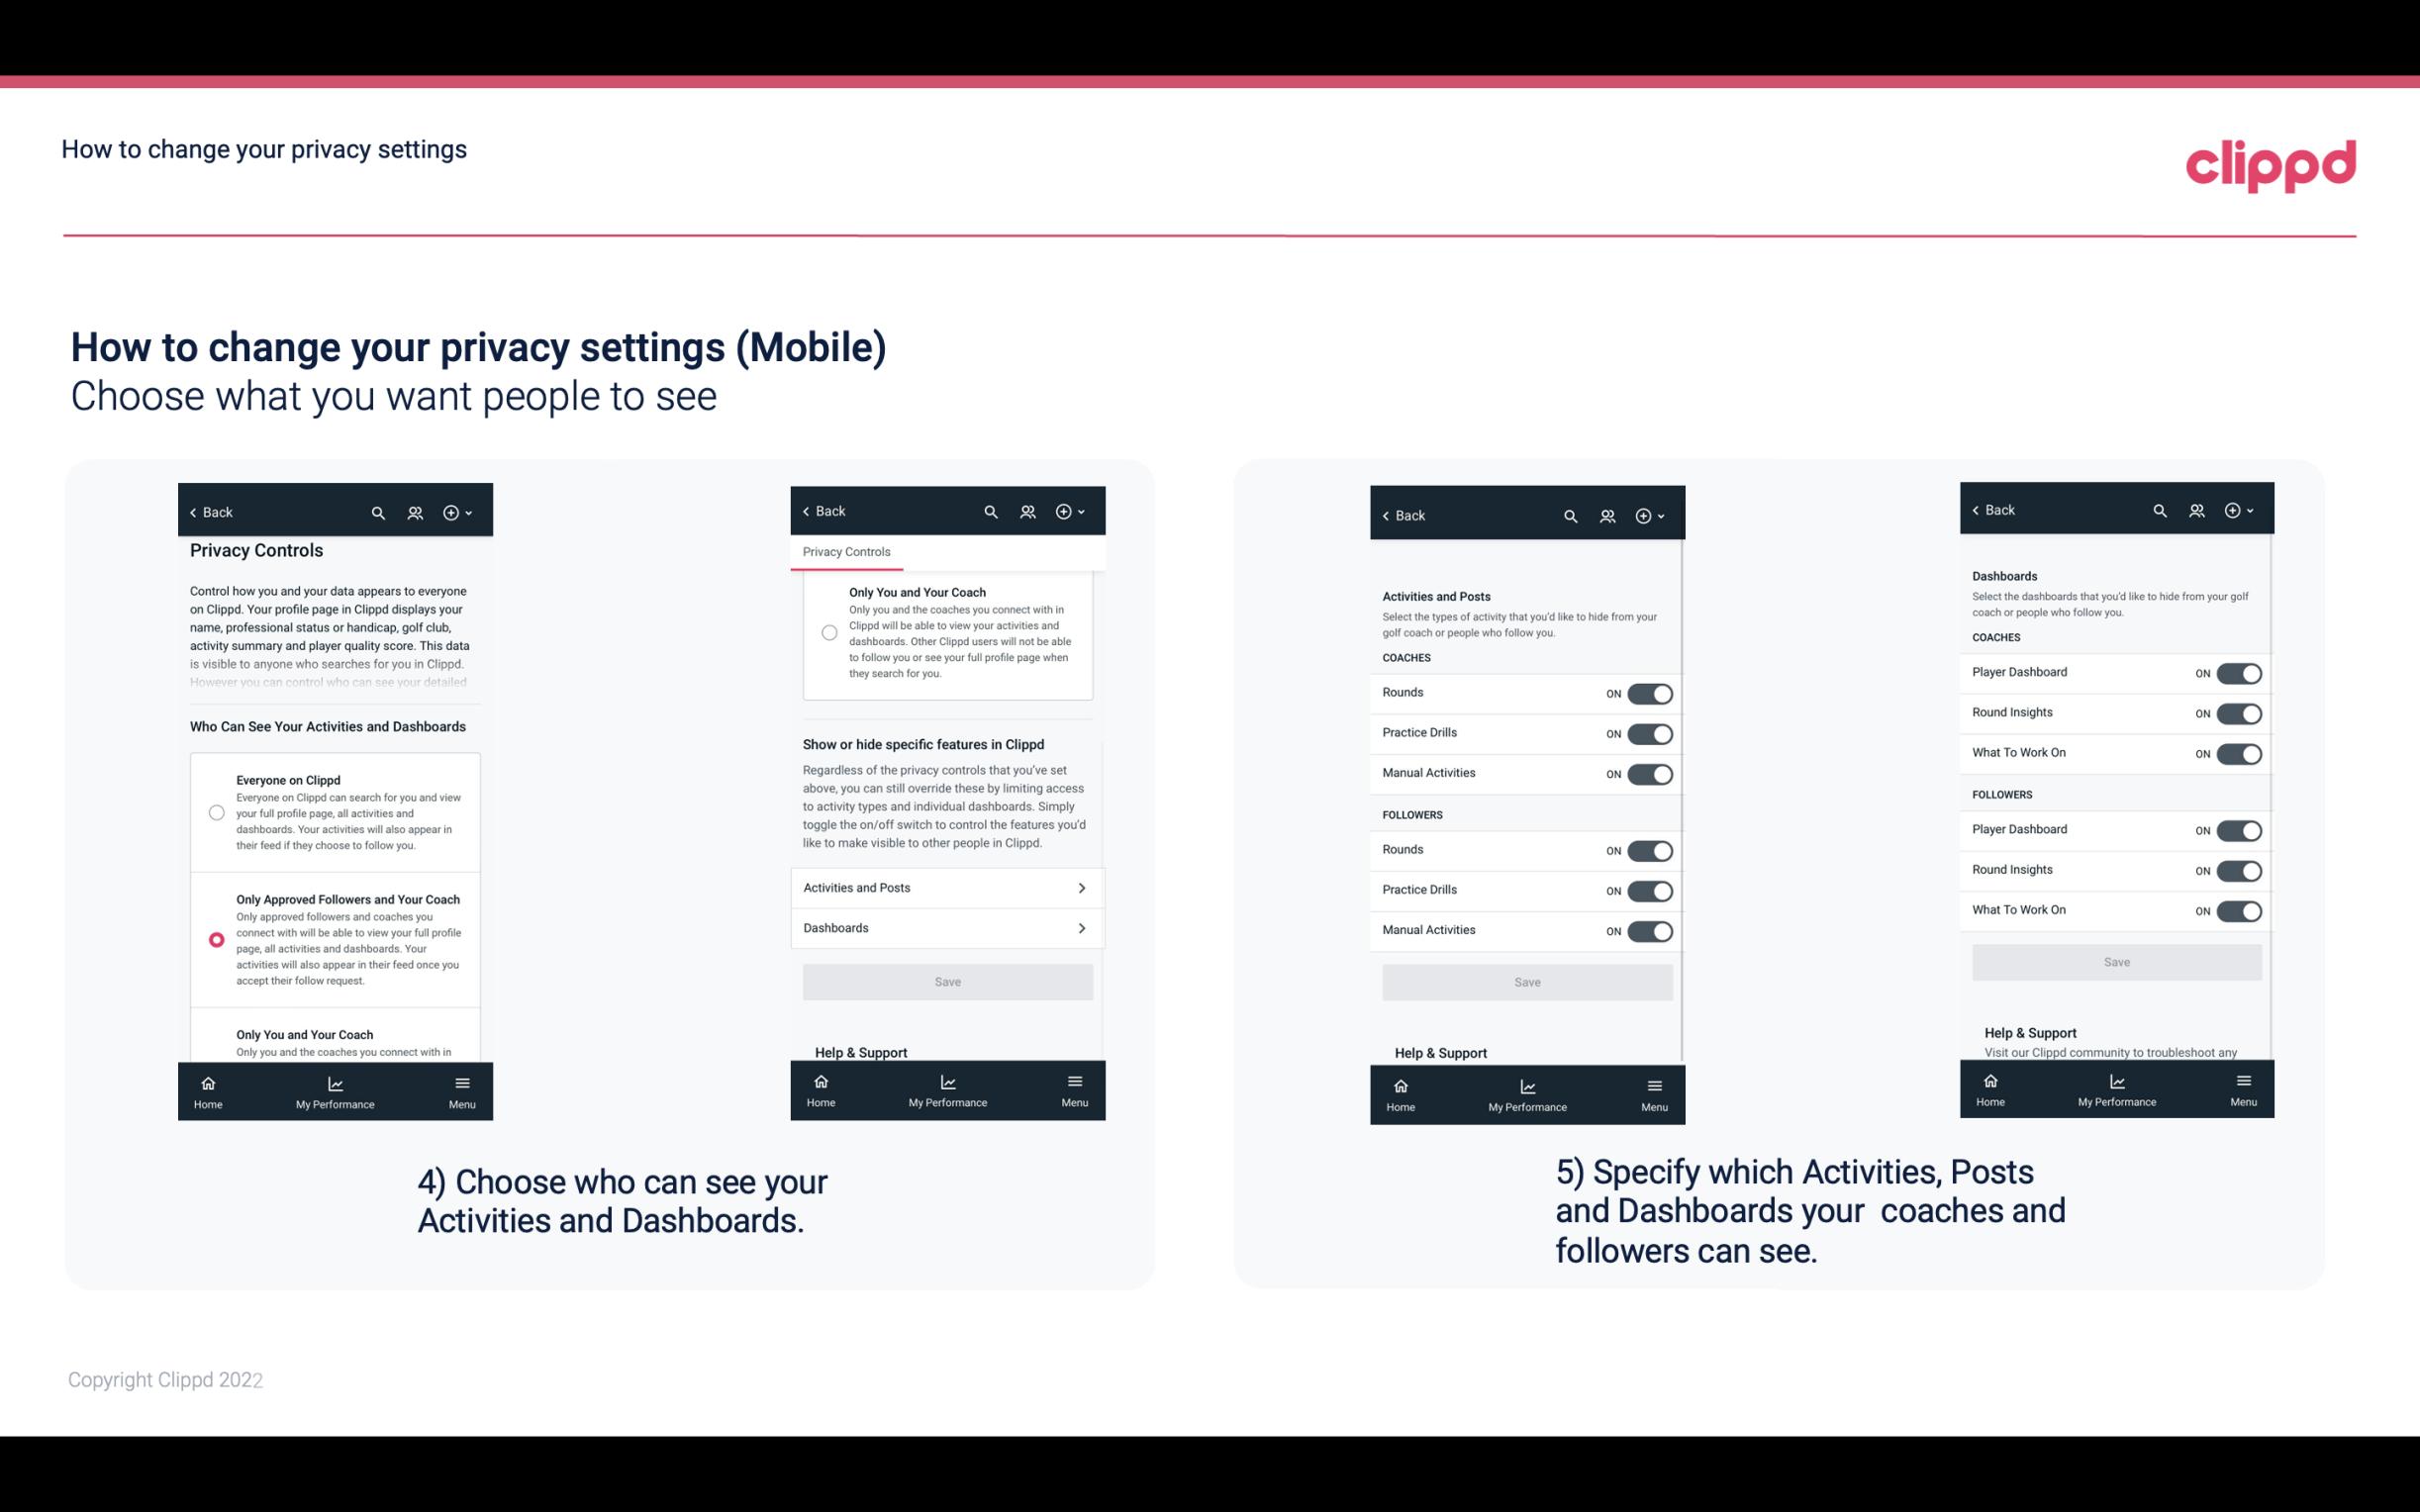
Task: Disable Player Dashboard for Followers
Action: pos(2239,829)
